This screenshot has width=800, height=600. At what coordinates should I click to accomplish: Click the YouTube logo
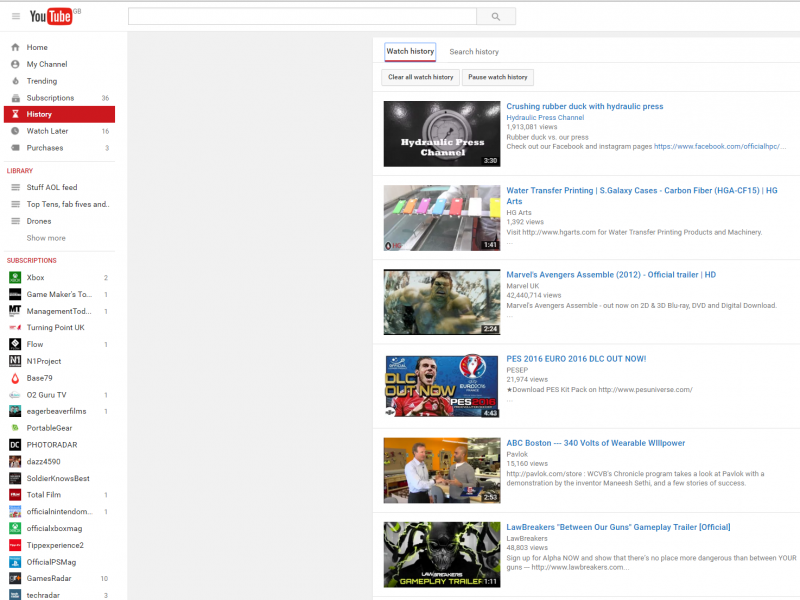[52, 16]
